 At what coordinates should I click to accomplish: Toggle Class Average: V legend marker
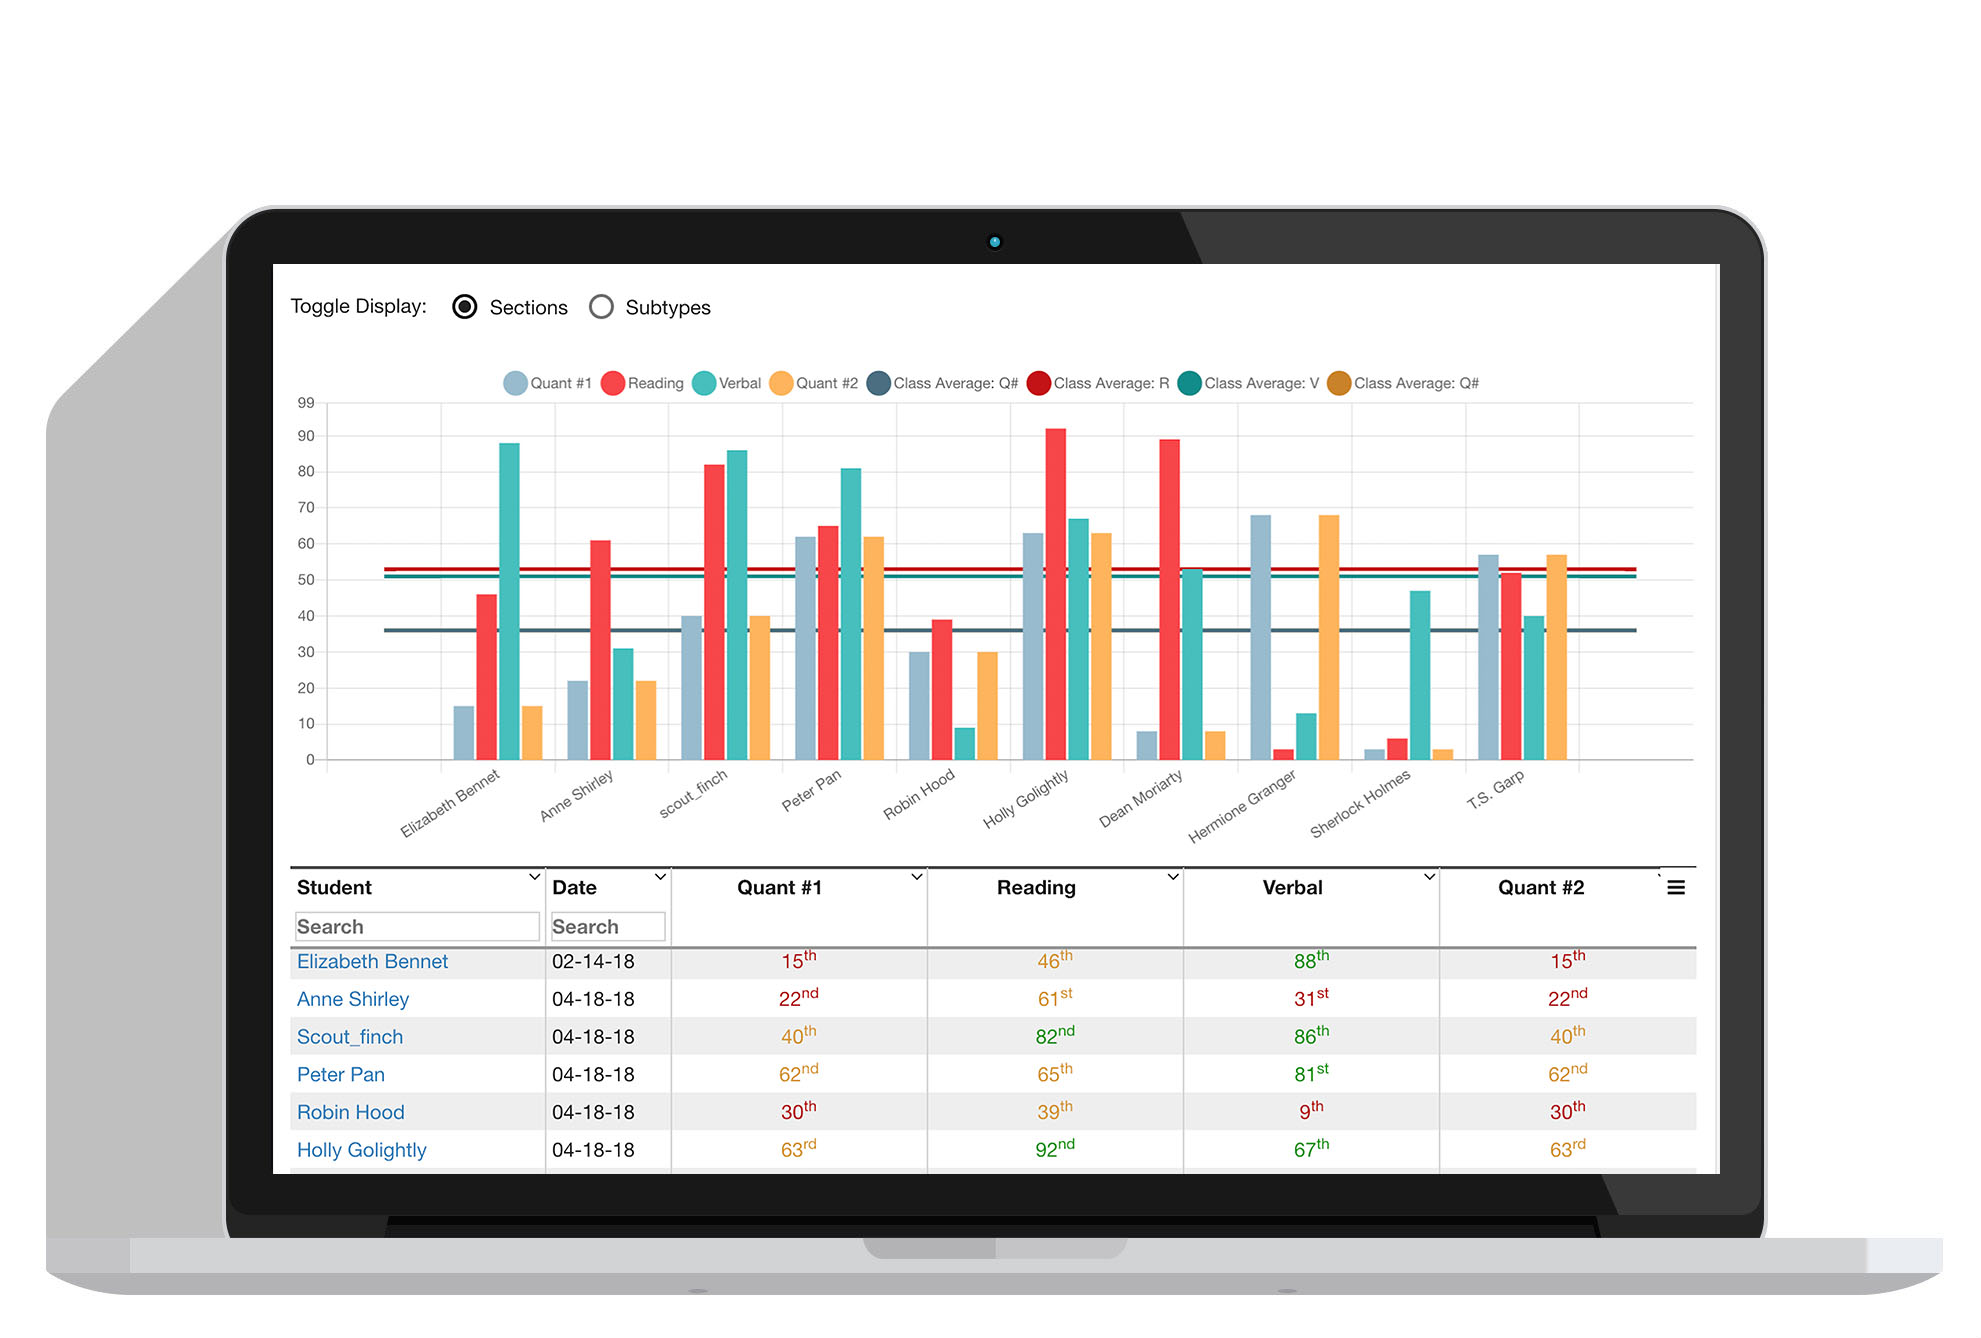(x=1189, y=383)
